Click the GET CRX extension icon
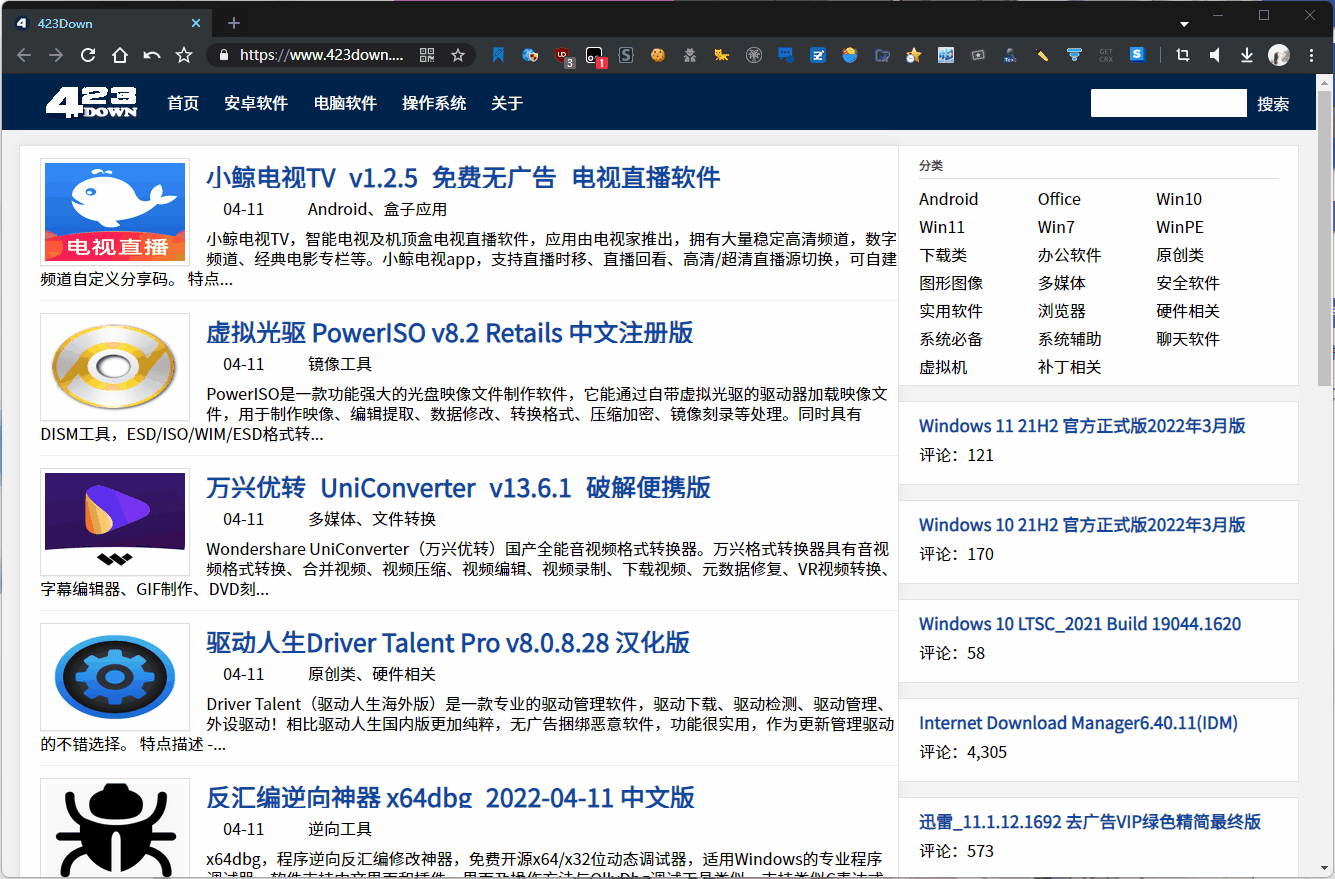This screenshot has width=1335, height=879. coord(1106,56)
